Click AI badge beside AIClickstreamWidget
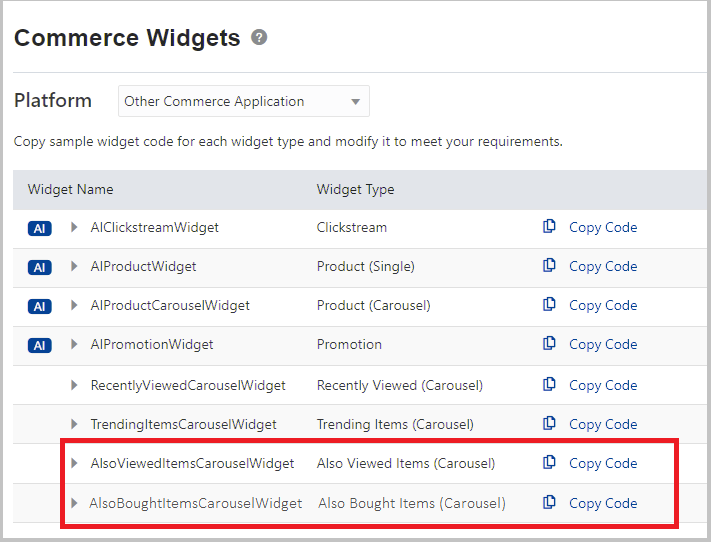Image resolution: width=711 pixels, height=542 pixels. [39, 228]
